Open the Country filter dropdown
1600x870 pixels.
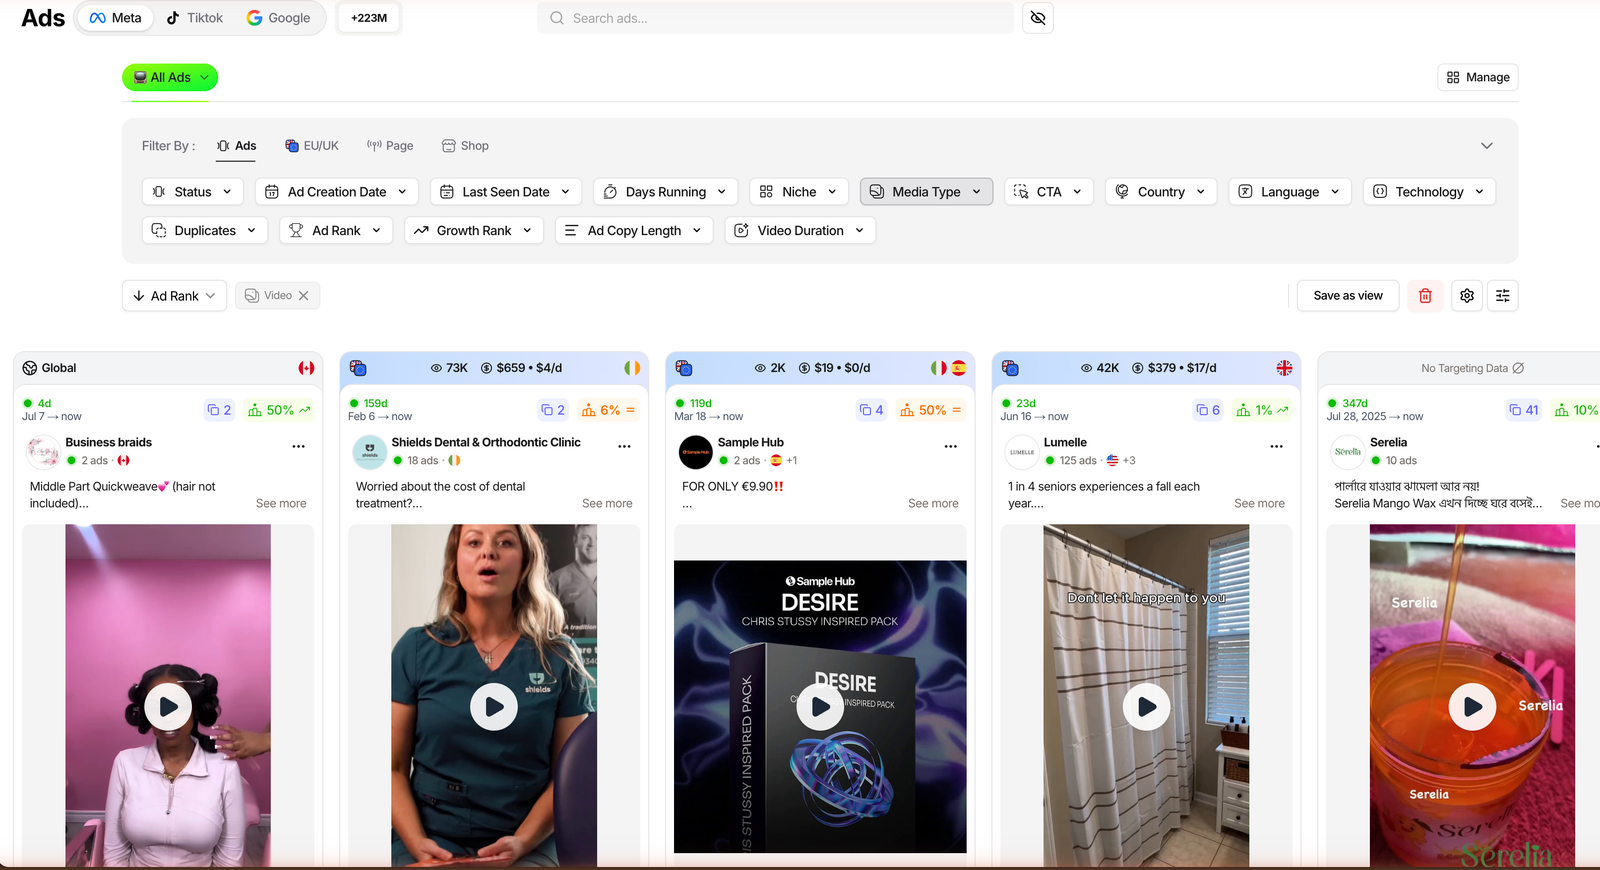pos(1161,192)
